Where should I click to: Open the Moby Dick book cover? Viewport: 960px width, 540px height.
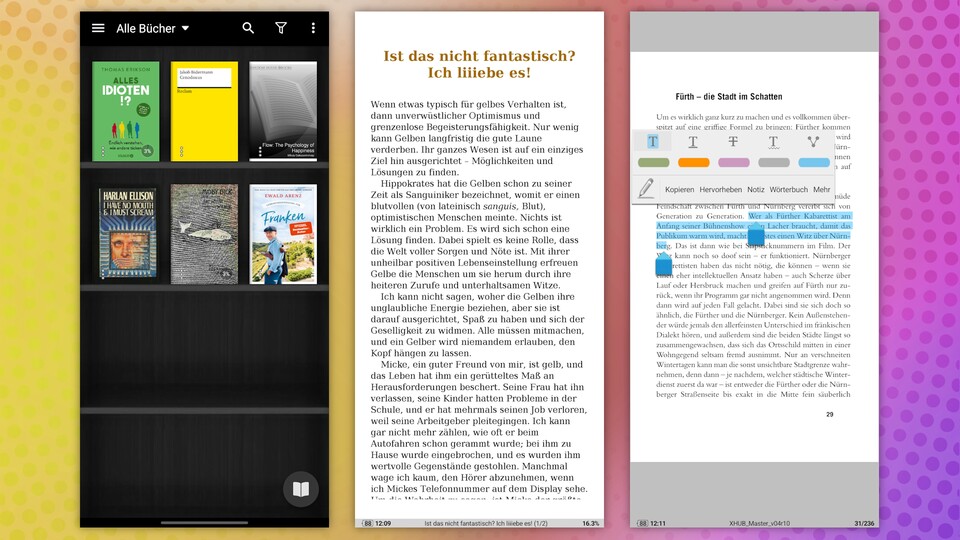click(204, 234)
